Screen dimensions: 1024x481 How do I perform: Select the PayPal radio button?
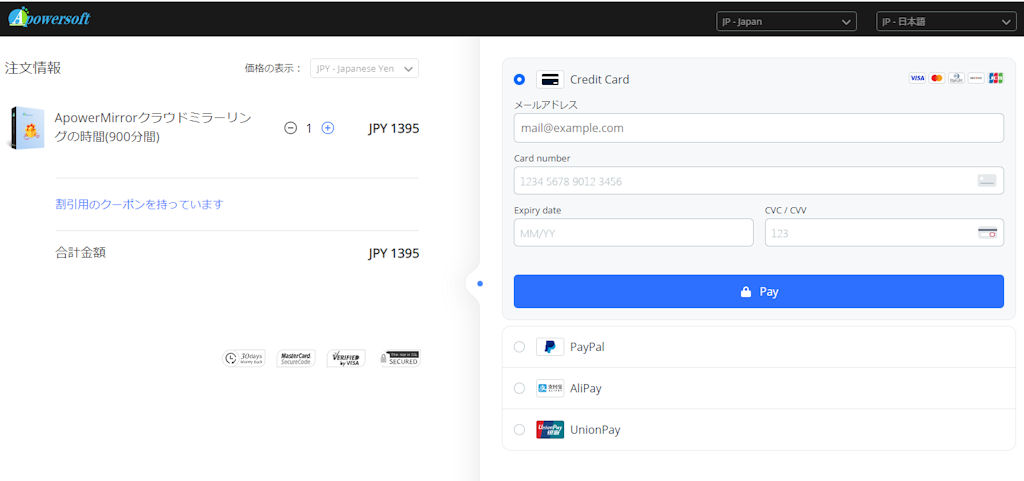[x=519, y=347]
